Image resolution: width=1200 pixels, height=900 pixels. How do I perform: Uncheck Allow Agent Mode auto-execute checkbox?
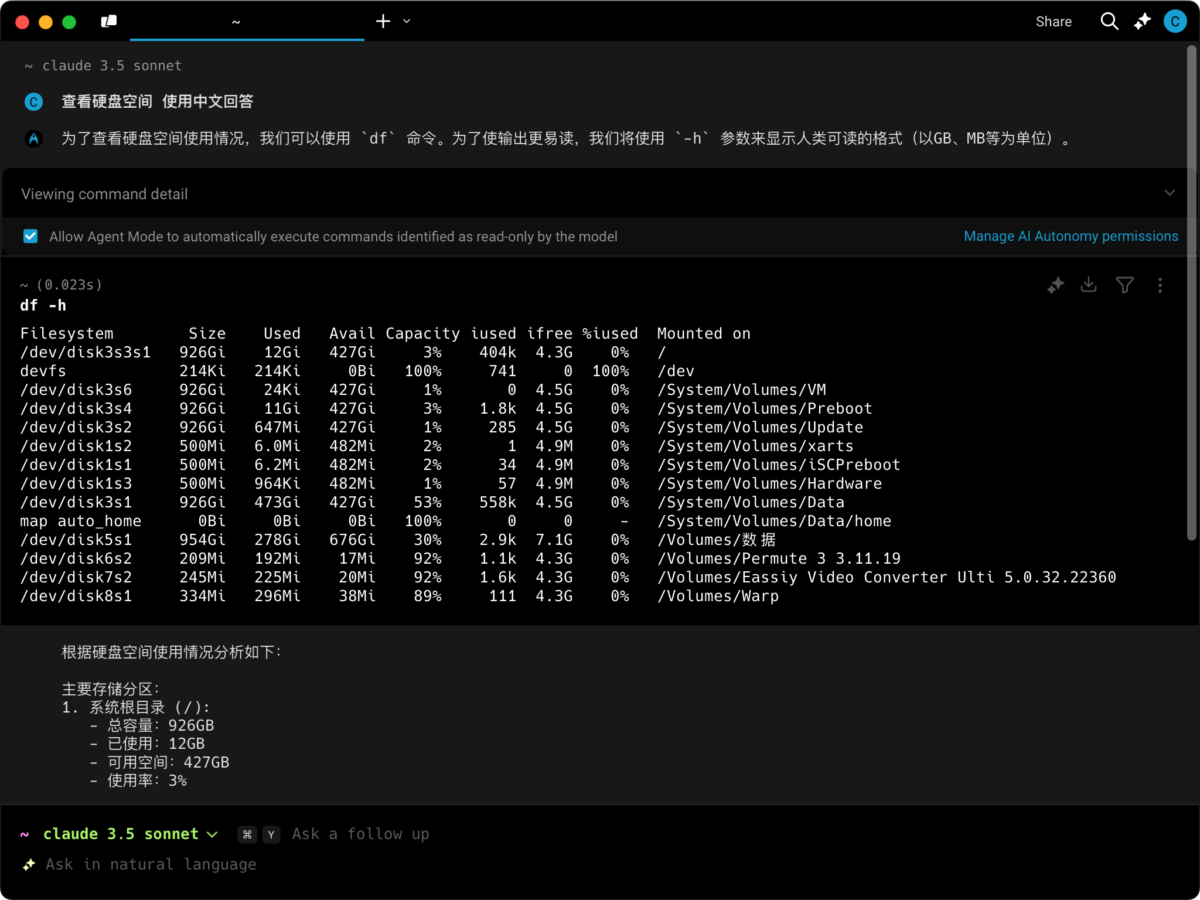[x=30, y=237]
